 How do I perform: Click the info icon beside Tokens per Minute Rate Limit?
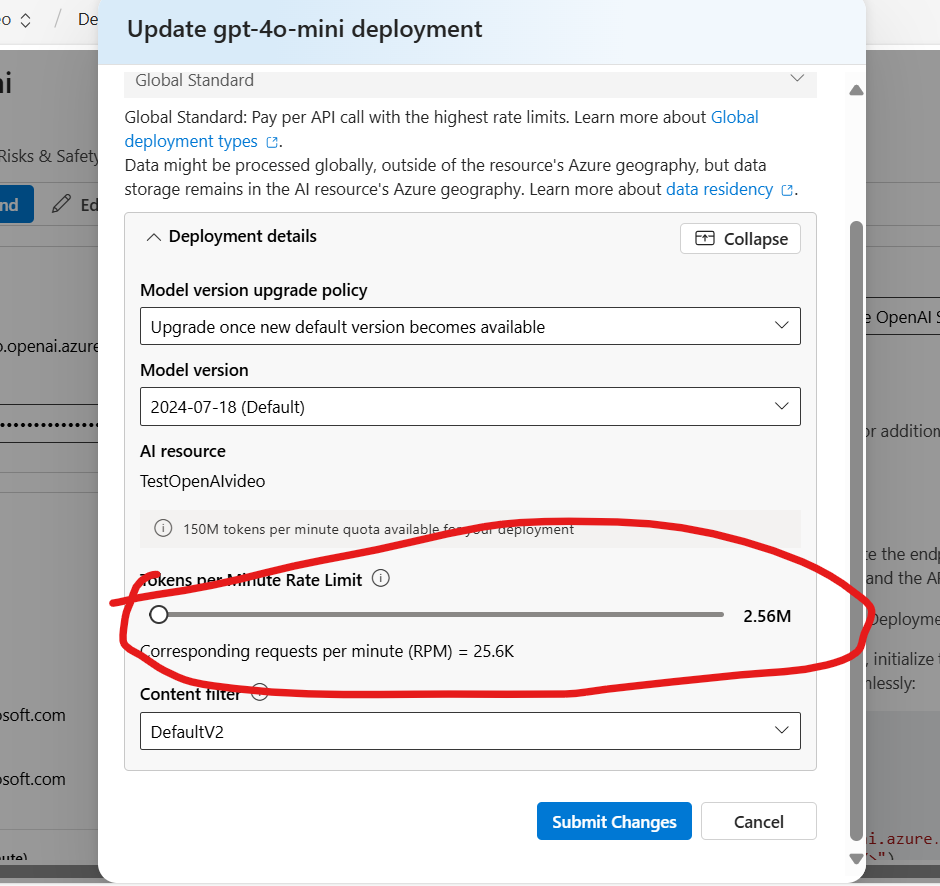pyautogui.click(x=381, y=578)
